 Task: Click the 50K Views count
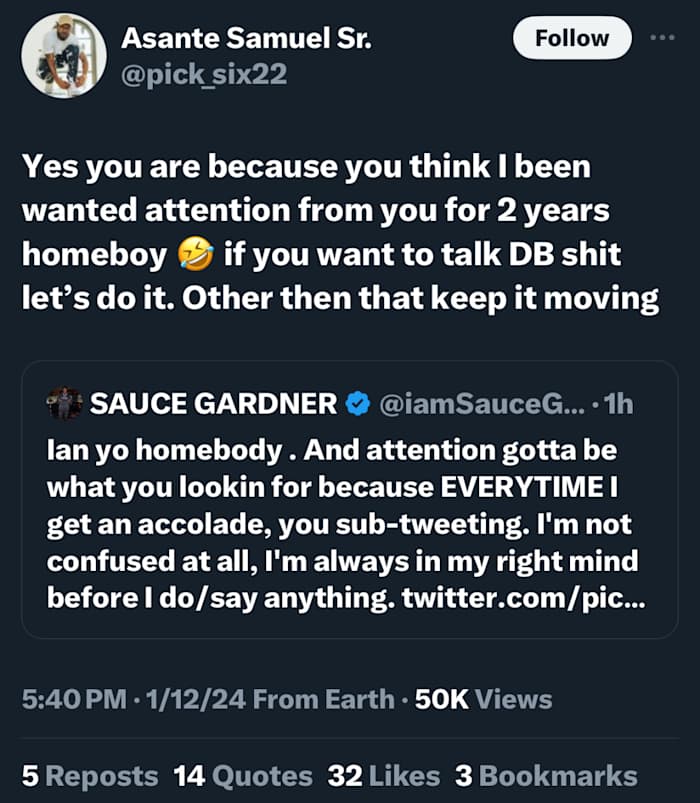pos(483,699)
